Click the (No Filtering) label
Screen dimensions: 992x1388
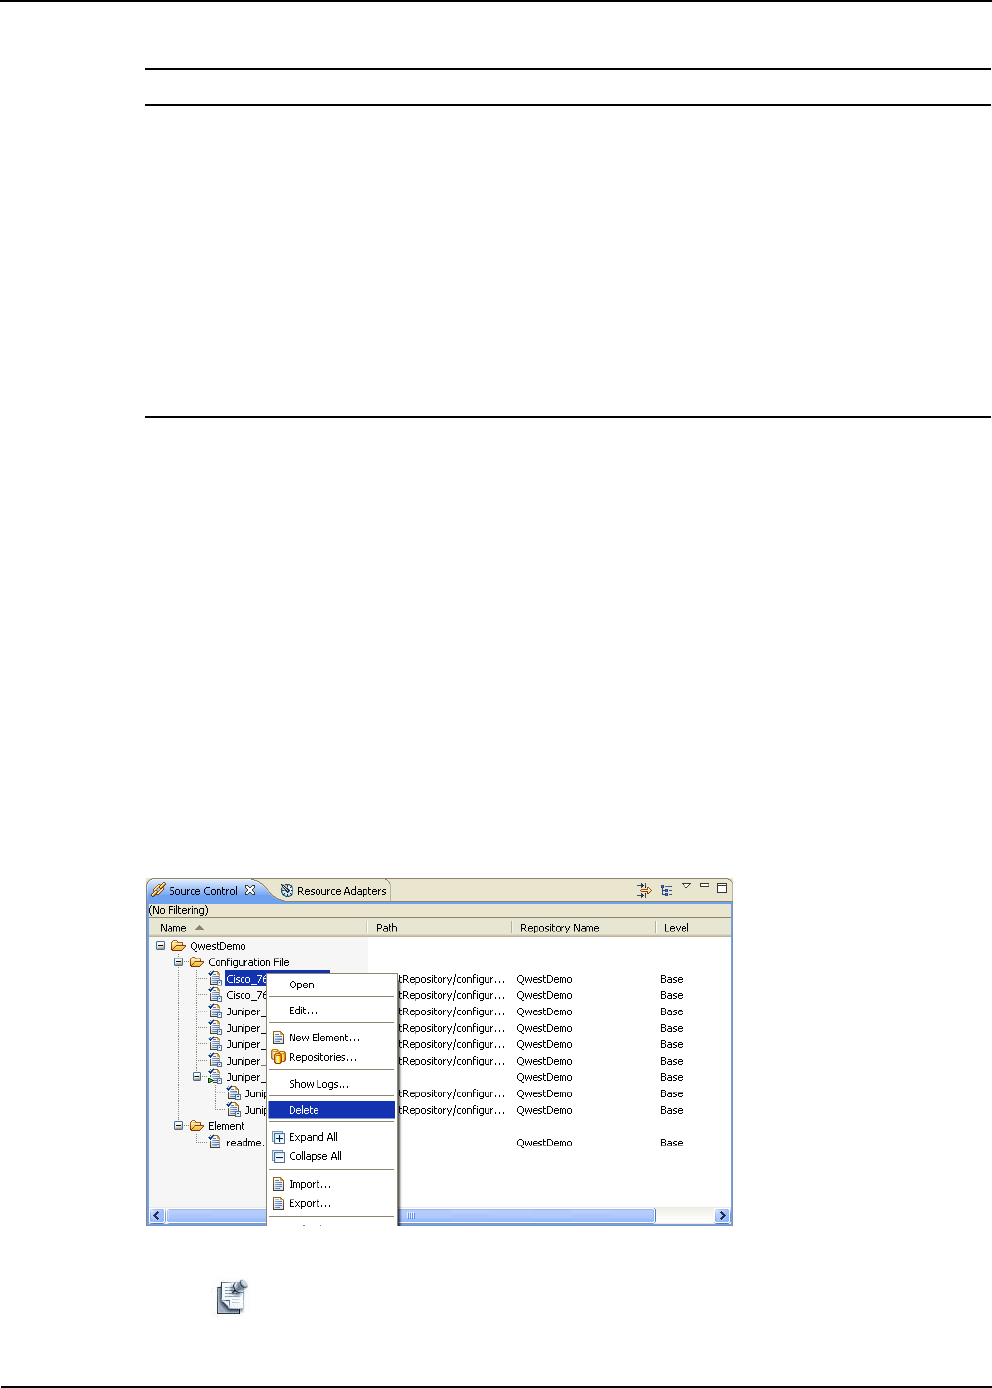click(x=179, y=910)
